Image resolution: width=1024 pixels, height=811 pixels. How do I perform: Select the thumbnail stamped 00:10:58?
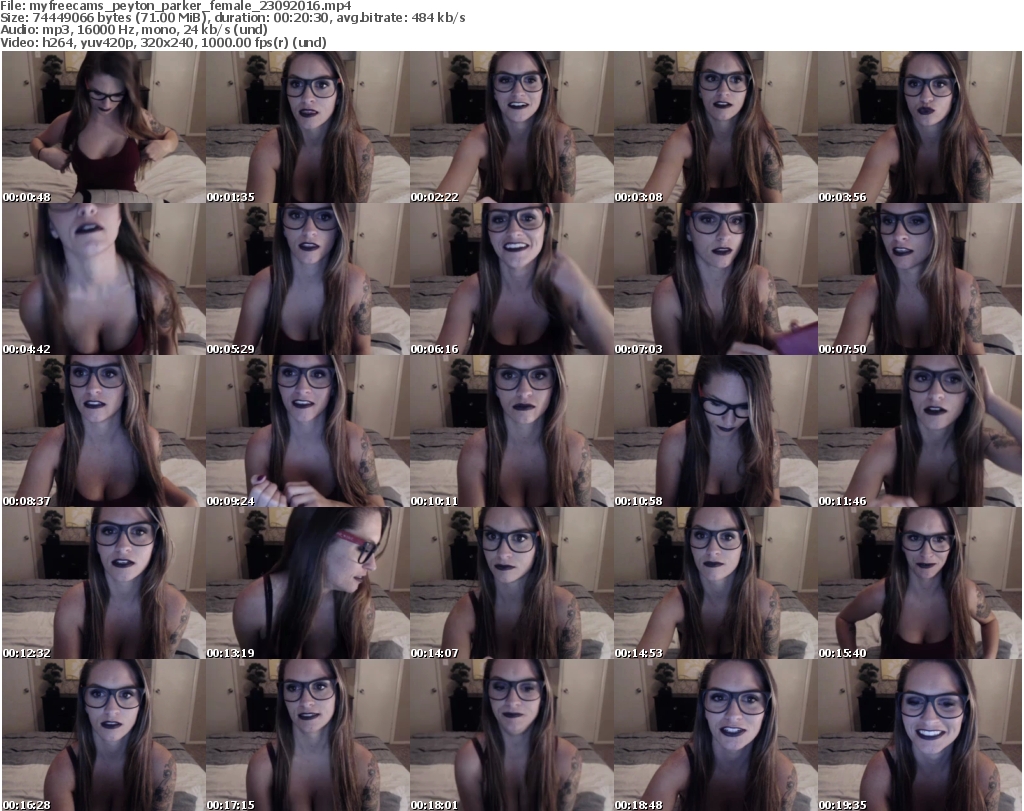[716, 432]
